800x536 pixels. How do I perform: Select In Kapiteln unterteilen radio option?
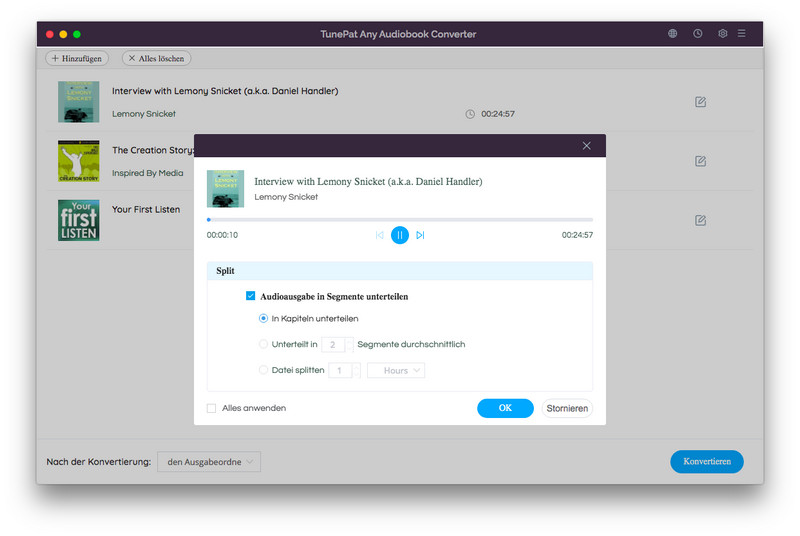(263, 318)
